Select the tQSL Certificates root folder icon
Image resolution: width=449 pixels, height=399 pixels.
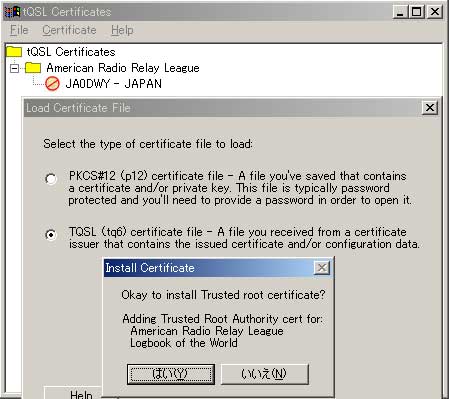[x=14, y=52]
